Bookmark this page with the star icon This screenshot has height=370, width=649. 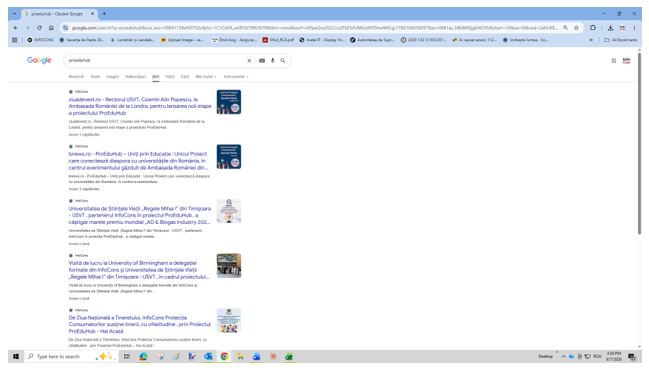click(x=576, y=28)
